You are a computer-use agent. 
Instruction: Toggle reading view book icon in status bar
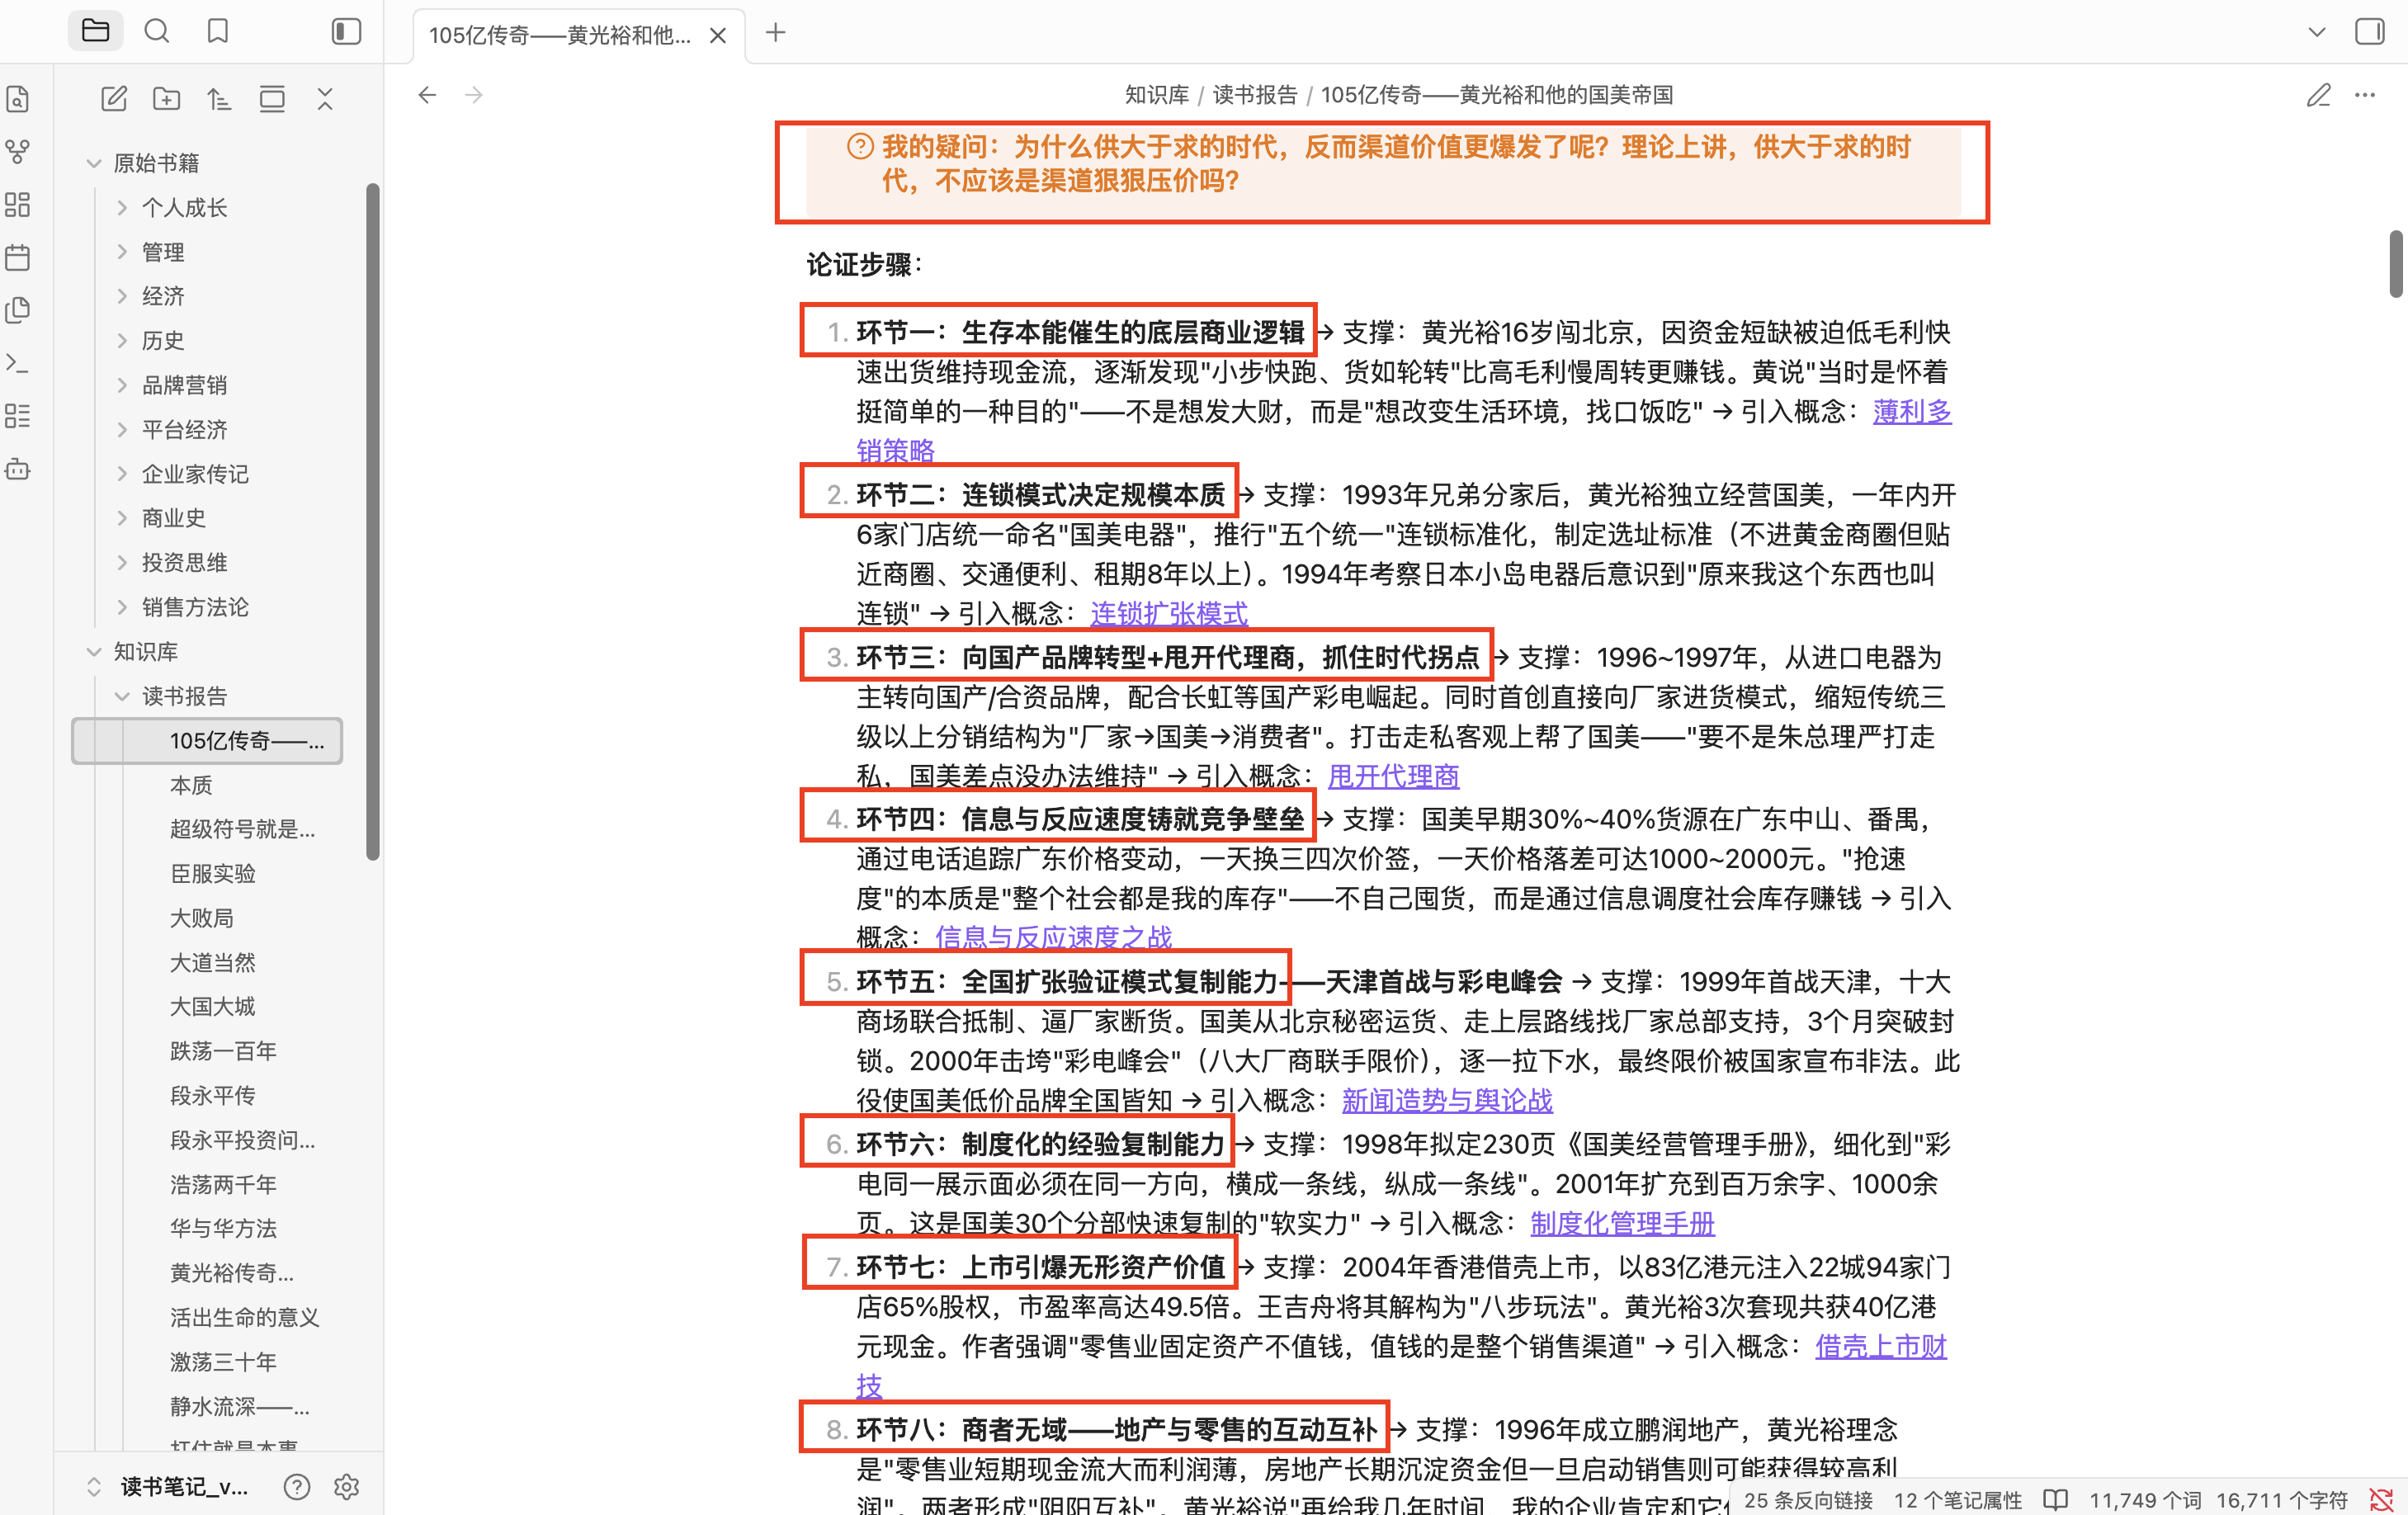click(2055, 1500)
